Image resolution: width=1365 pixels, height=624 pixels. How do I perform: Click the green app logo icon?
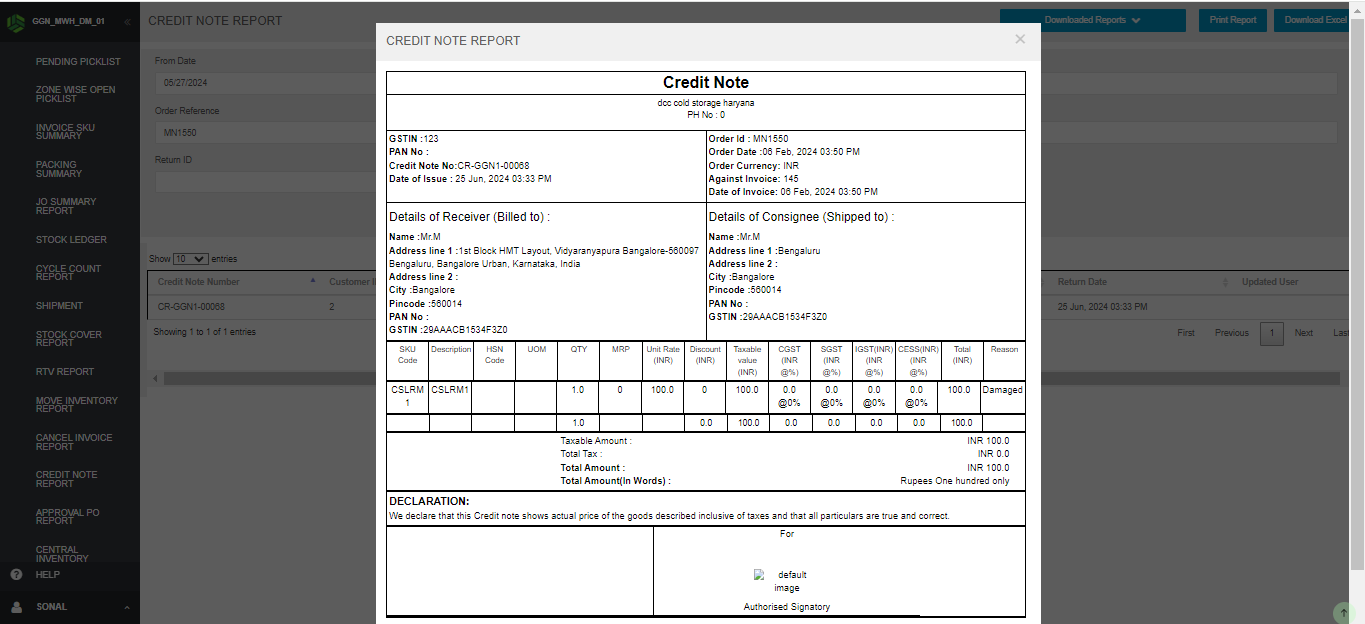tap(16, 21)
